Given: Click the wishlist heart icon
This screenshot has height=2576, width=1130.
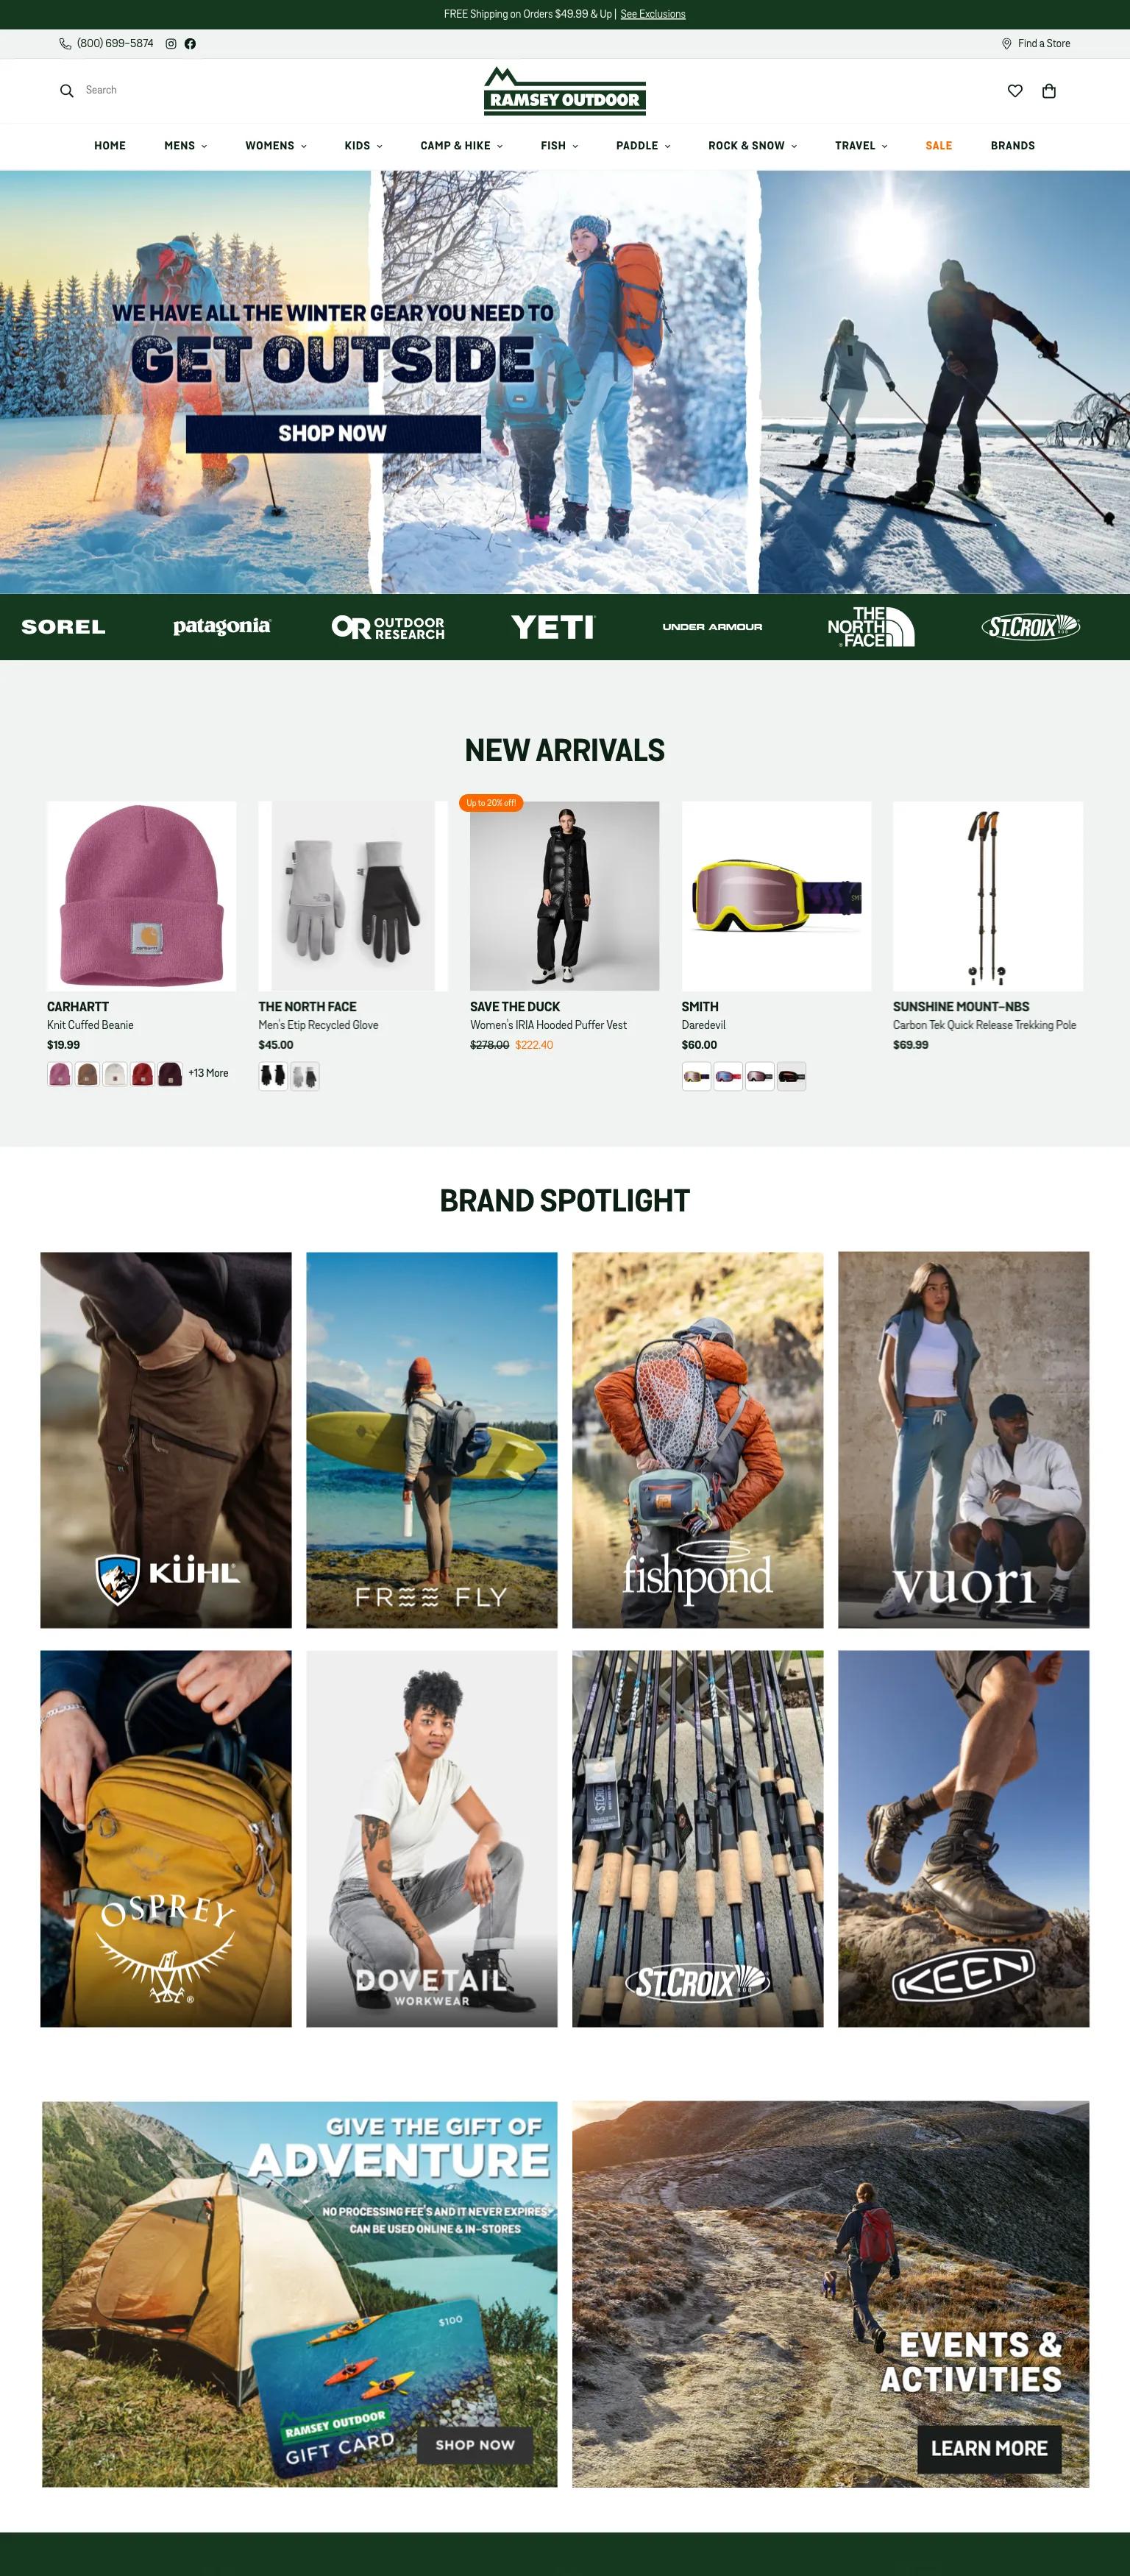Looking at the screenshot, I should coord(1015,91).
